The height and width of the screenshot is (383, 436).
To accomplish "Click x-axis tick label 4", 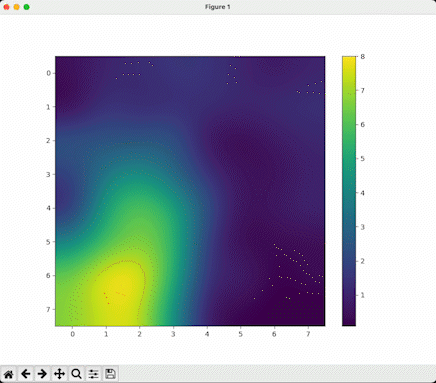I will 207,334.
